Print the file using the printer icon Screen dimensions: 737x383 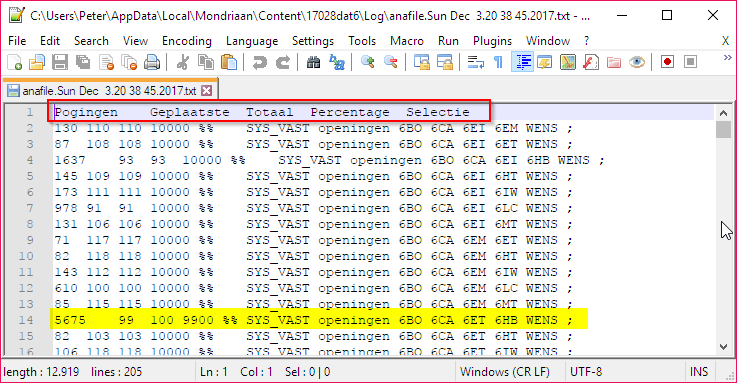coord(152,62)
